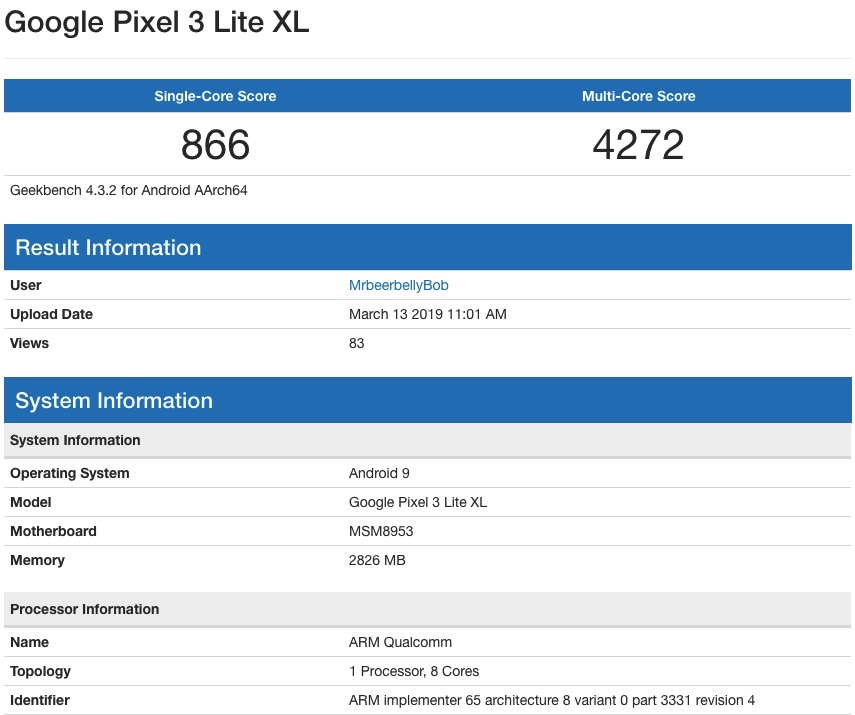
Task: Click the Operating System row label
Action: (70, 473)
